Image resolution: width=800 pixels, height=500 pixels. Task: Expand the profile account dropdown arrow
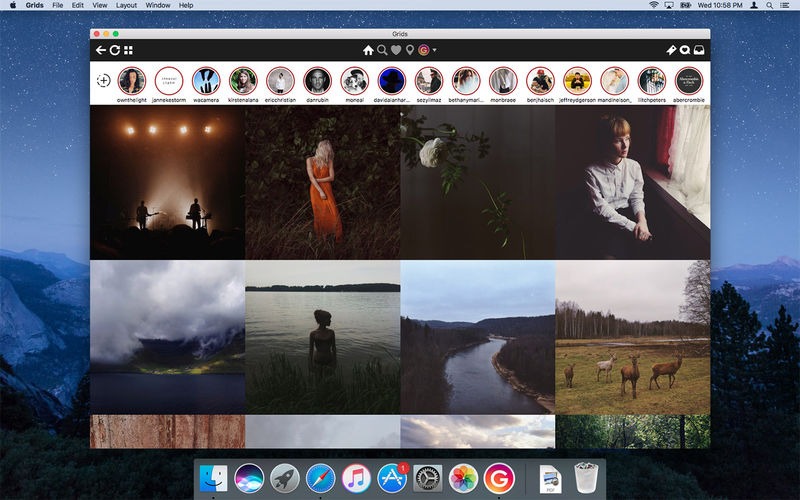[435, 50]
